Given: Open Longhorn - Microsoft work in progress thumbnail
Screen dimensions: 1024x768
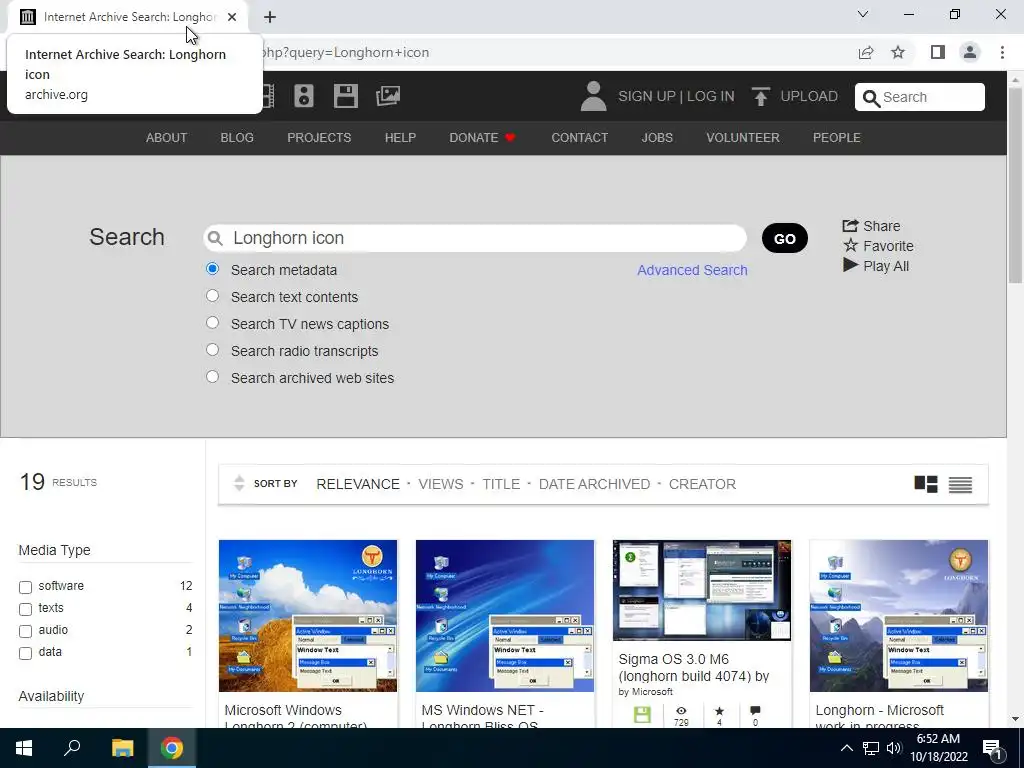Looking at the screenshot, I should [899, 615].
